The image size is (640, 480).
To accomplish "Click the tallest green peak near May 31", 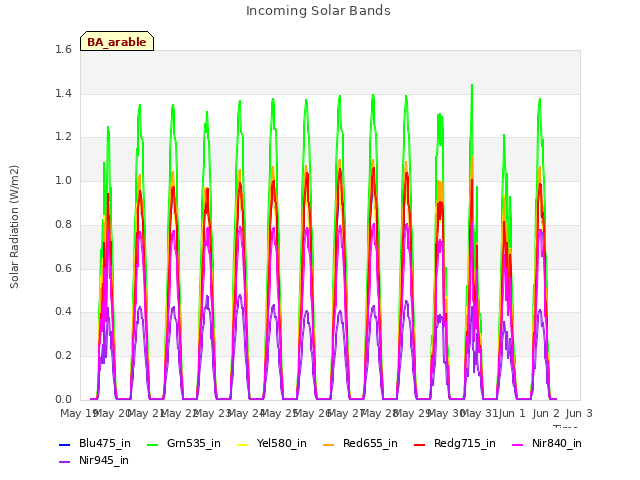I will (472, 85).
